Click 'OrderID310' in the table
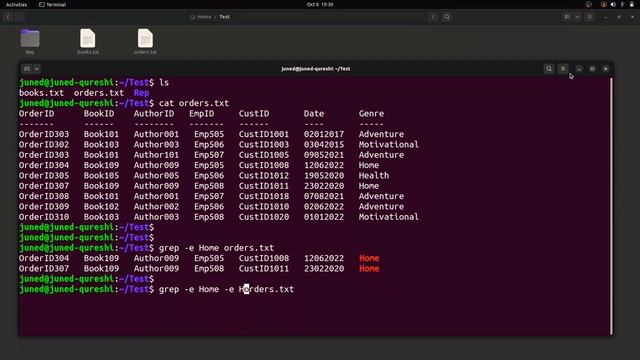 [x=44, y=217]
